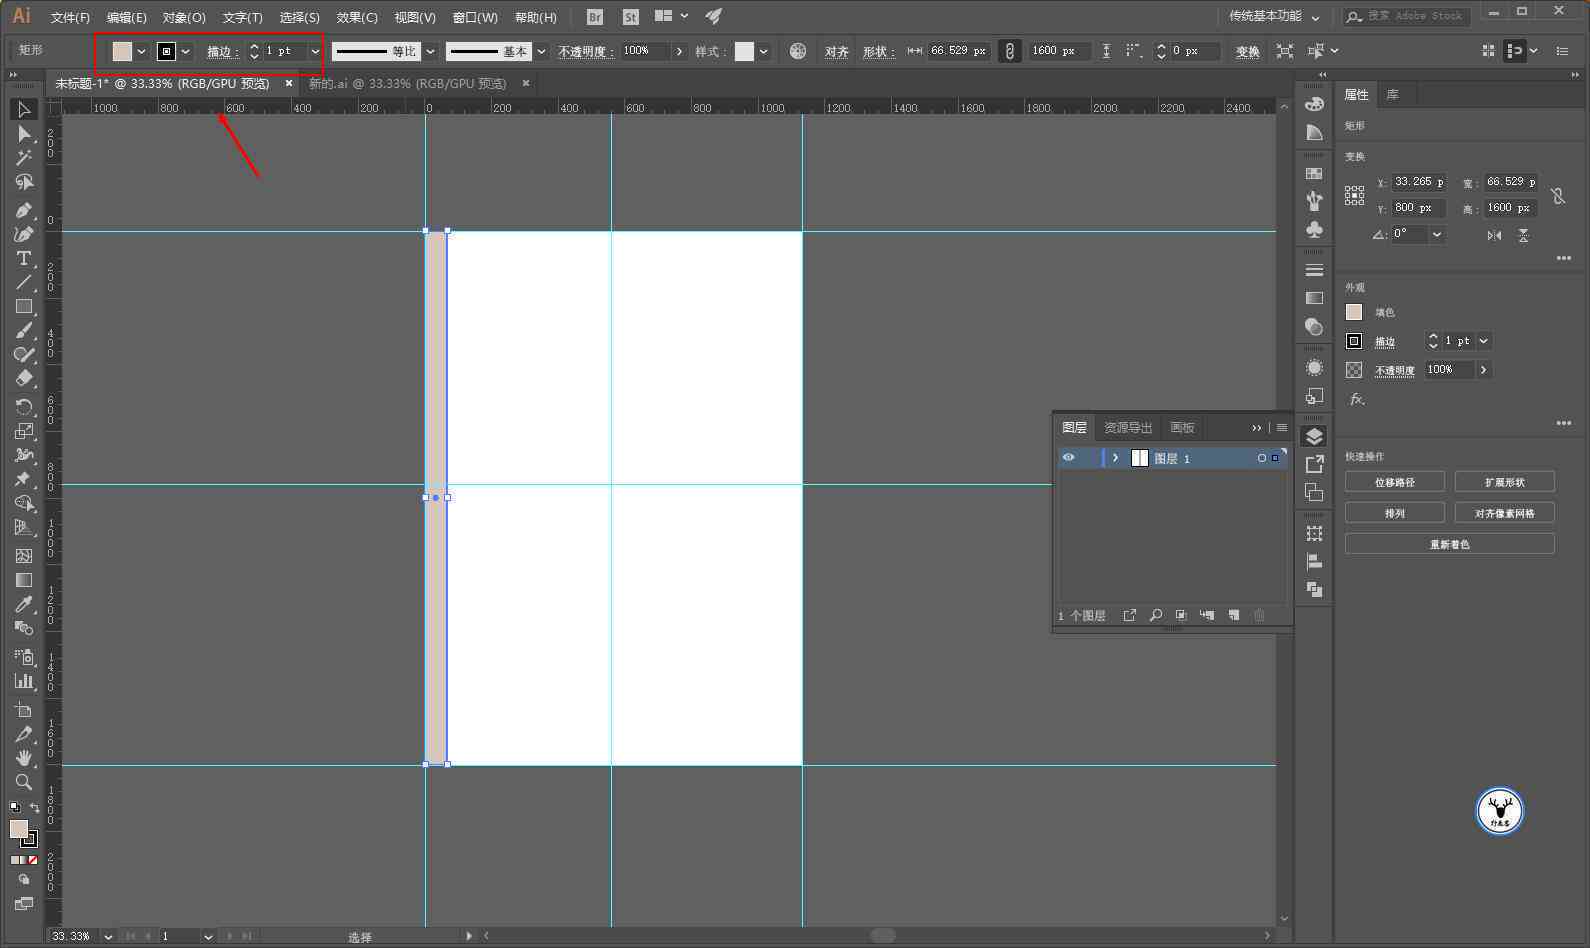This screenshot has width=1590, height=948.
Task: Select the Rotate tool
Action: coord(24,407)
